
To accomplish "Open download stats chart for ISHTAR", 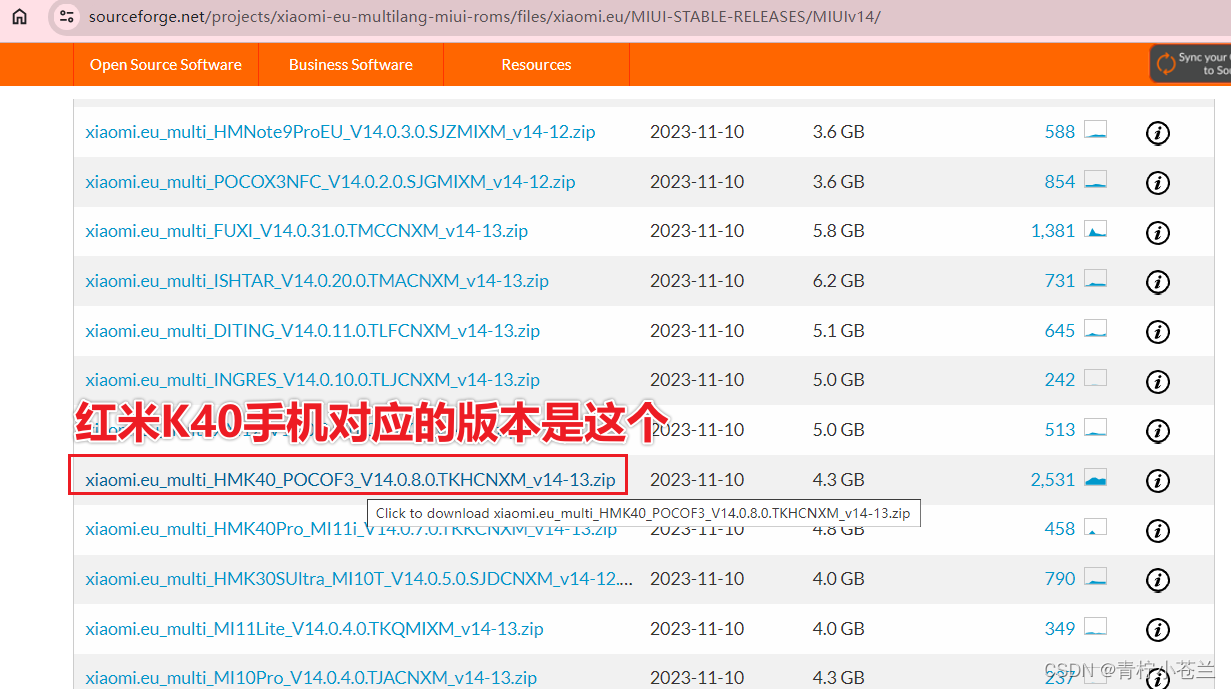I will pos(1096,279).
